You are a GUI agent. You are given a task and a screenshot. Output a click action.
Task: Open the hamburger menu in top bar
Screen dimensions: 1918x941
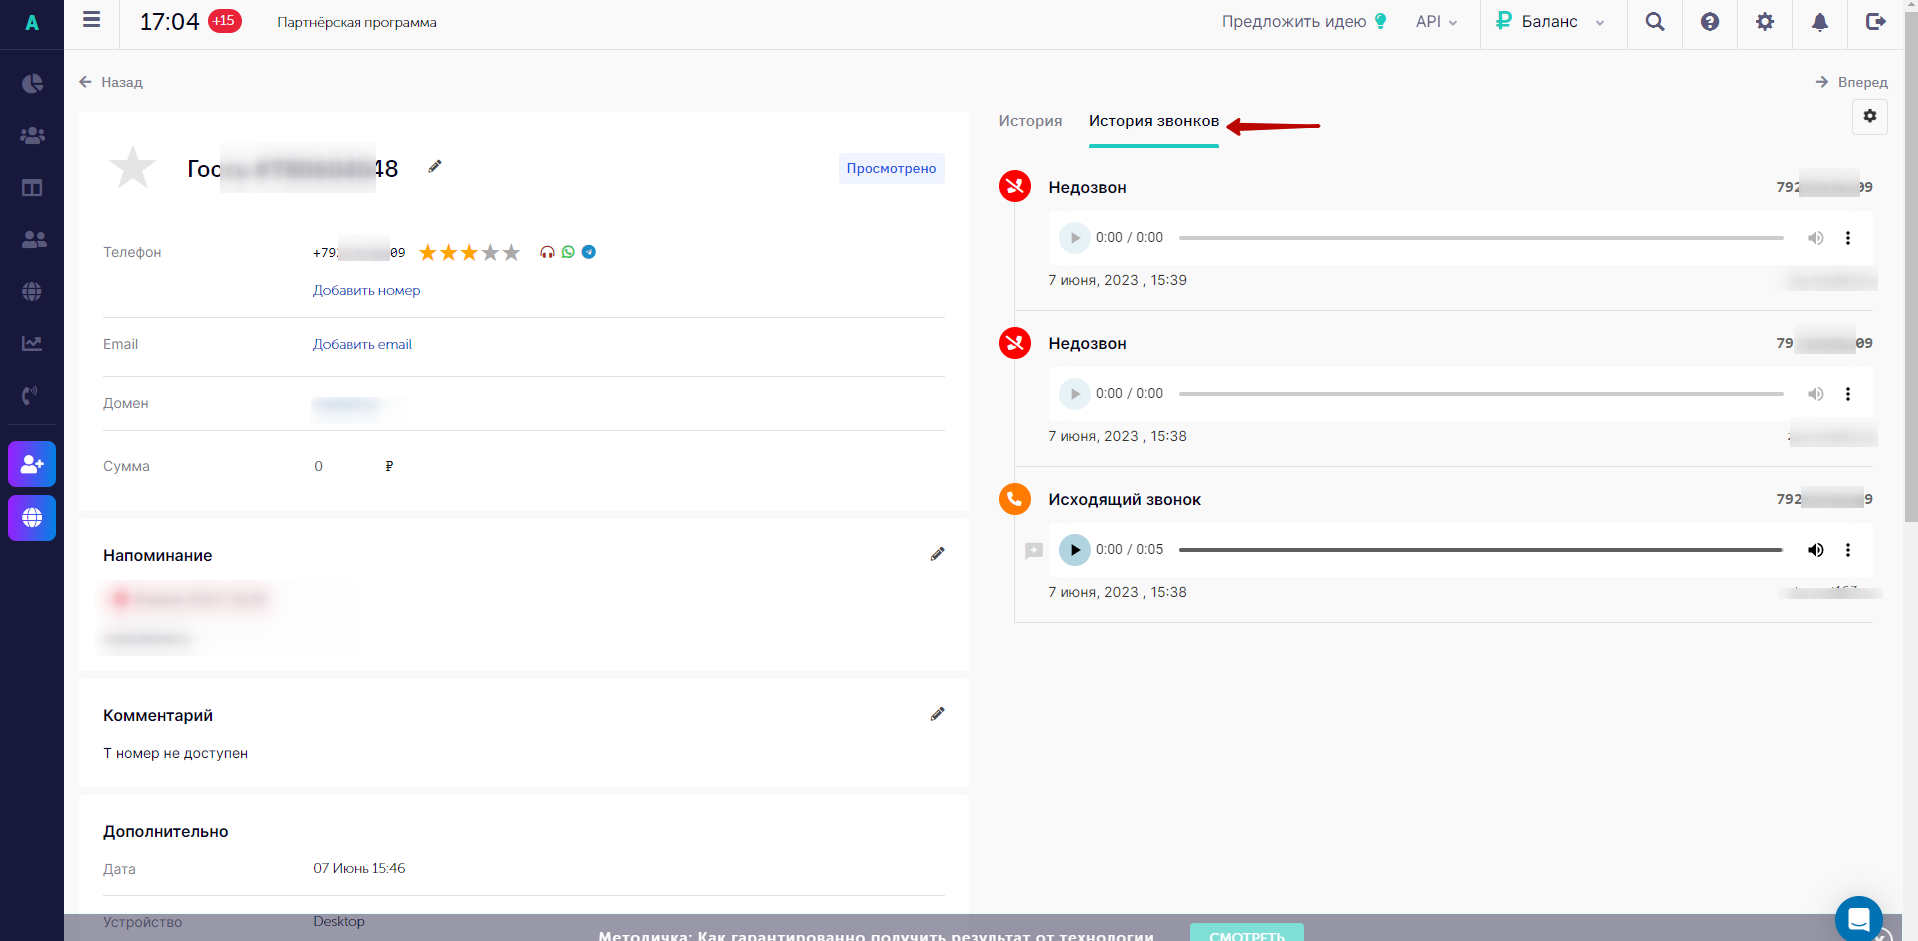91,20
